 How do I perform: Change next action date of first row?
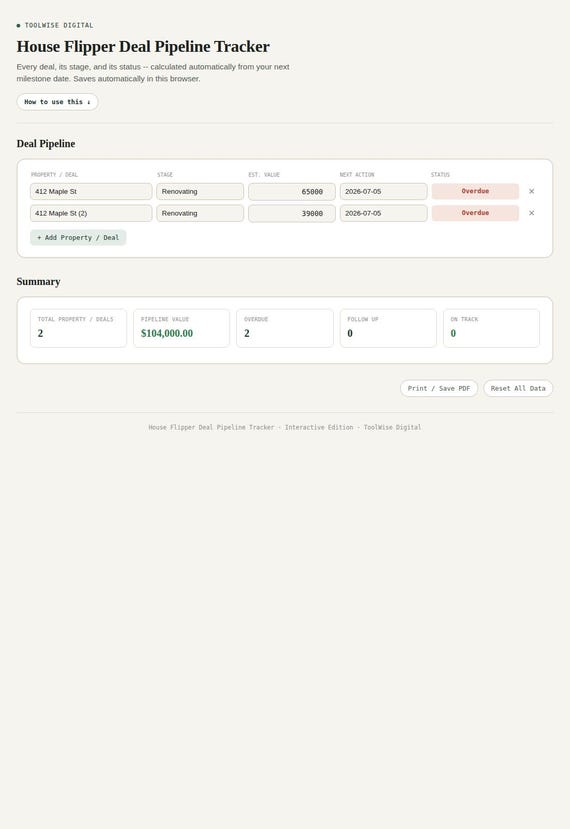tap(383, 191)
